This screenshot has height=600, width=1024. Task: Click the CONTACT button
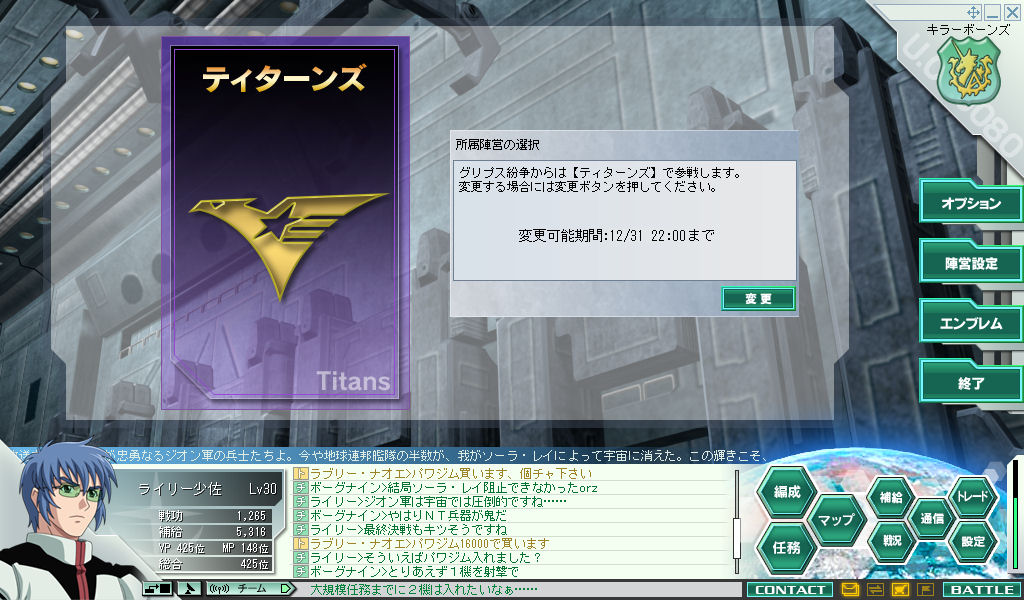click(x=790, y=590)
